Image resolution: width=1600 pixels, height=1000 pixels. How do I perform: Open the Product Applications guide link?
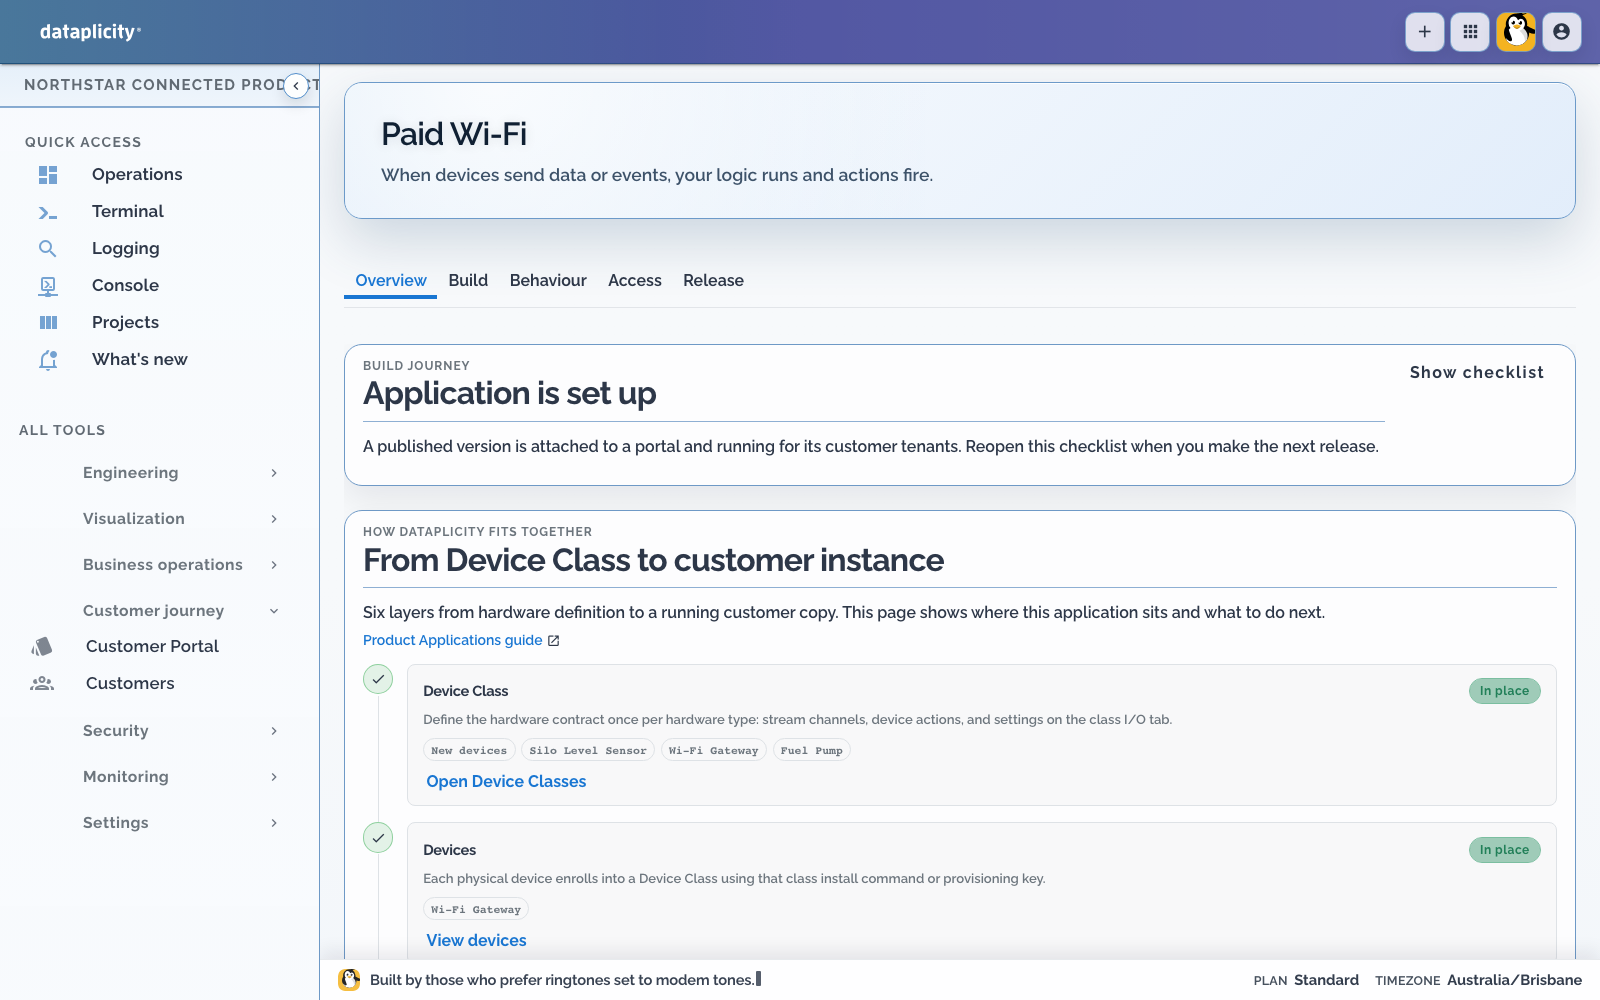click(453, 641)
